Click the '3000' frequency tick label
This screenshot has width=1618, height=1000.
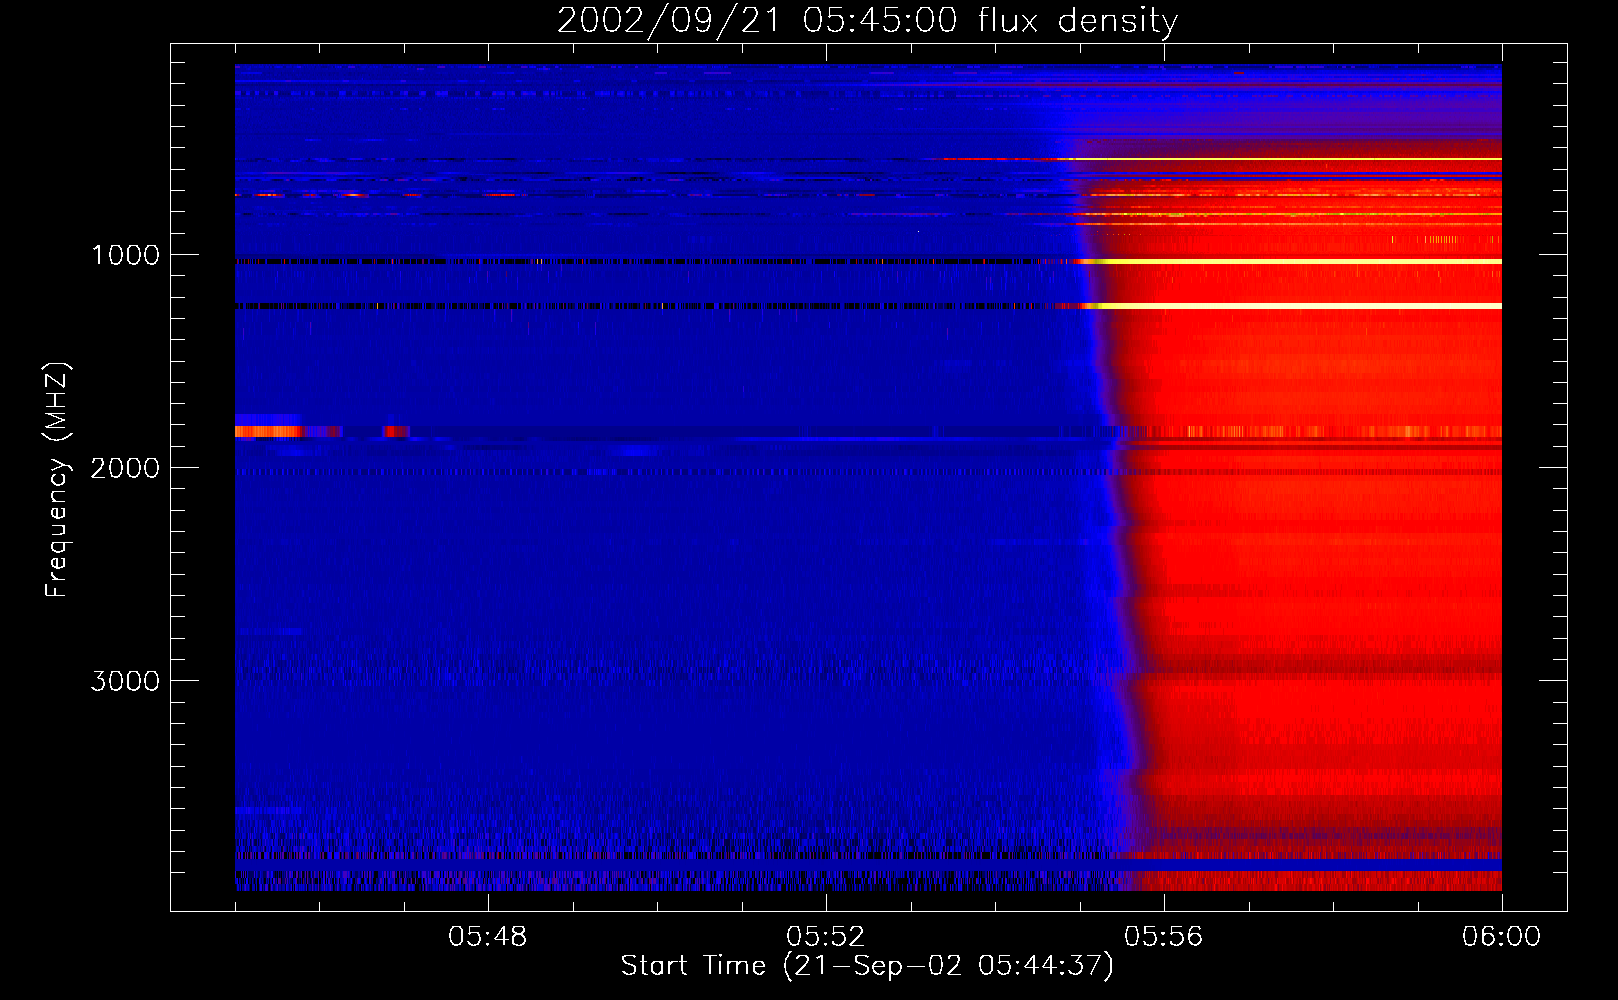125,681
